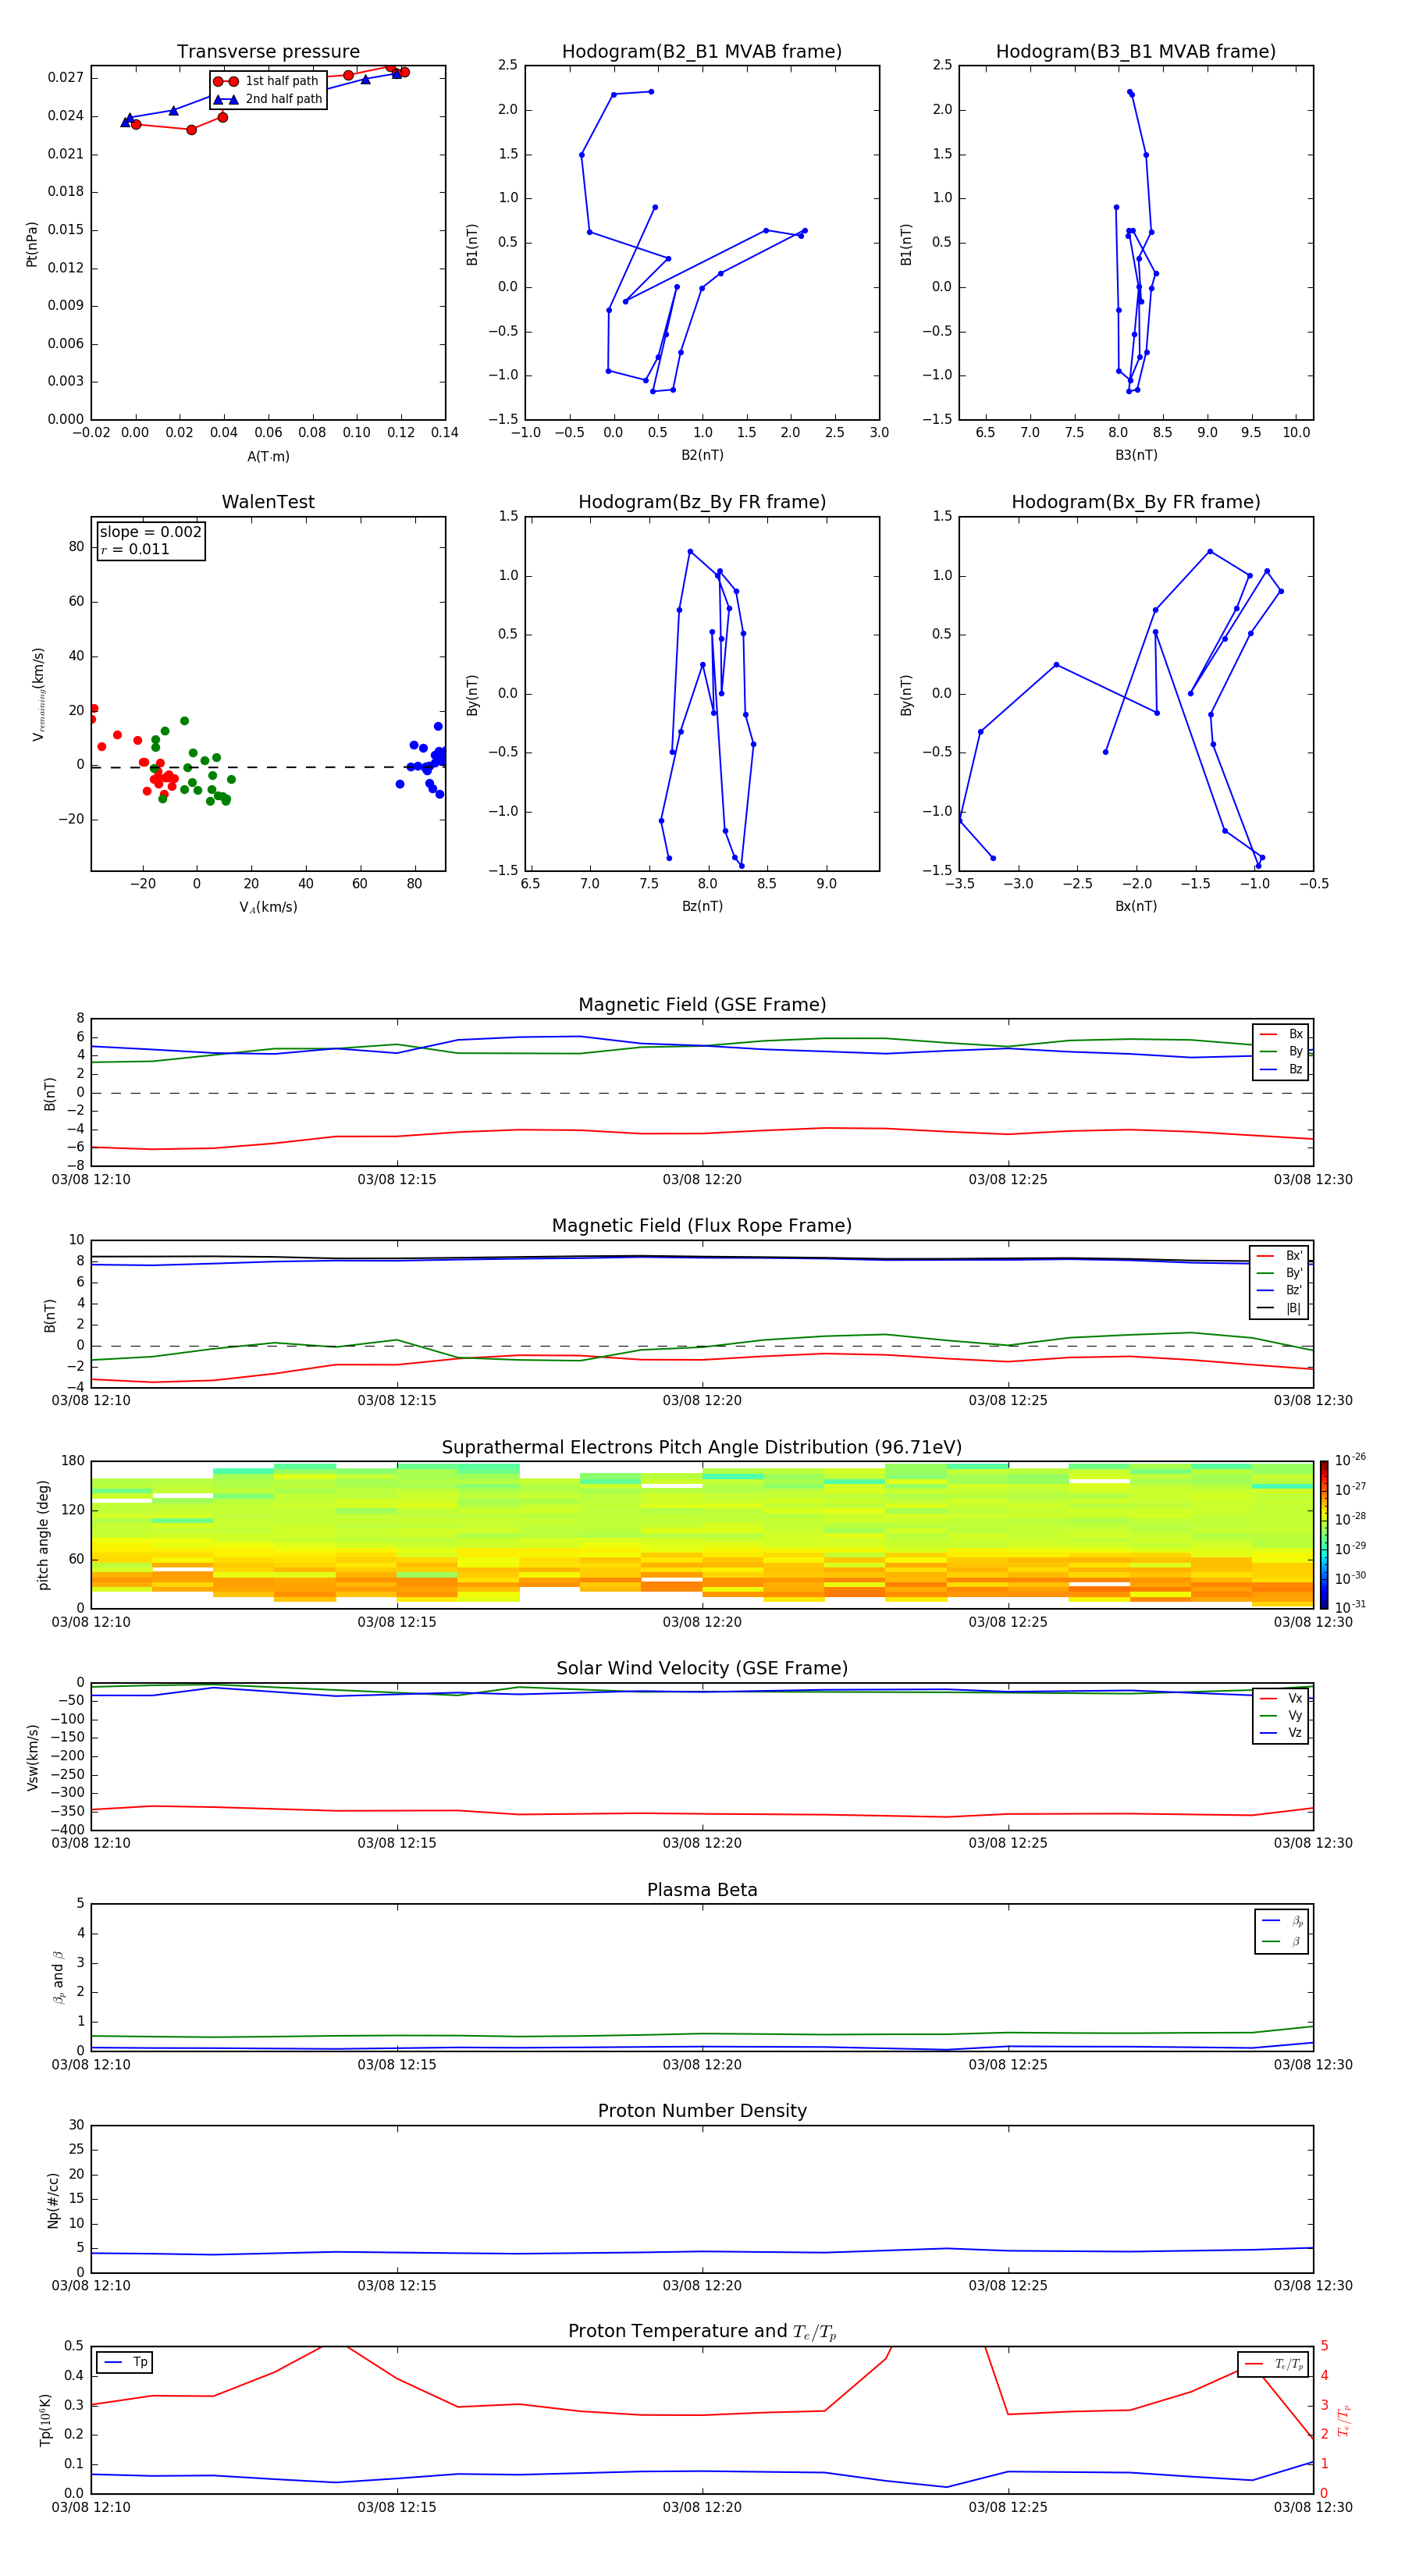Click the "Np(#/cc)" y-axis label
Viewport: 1405px width, 2576px height.
pyautogui.click(x=53, y=2200)
